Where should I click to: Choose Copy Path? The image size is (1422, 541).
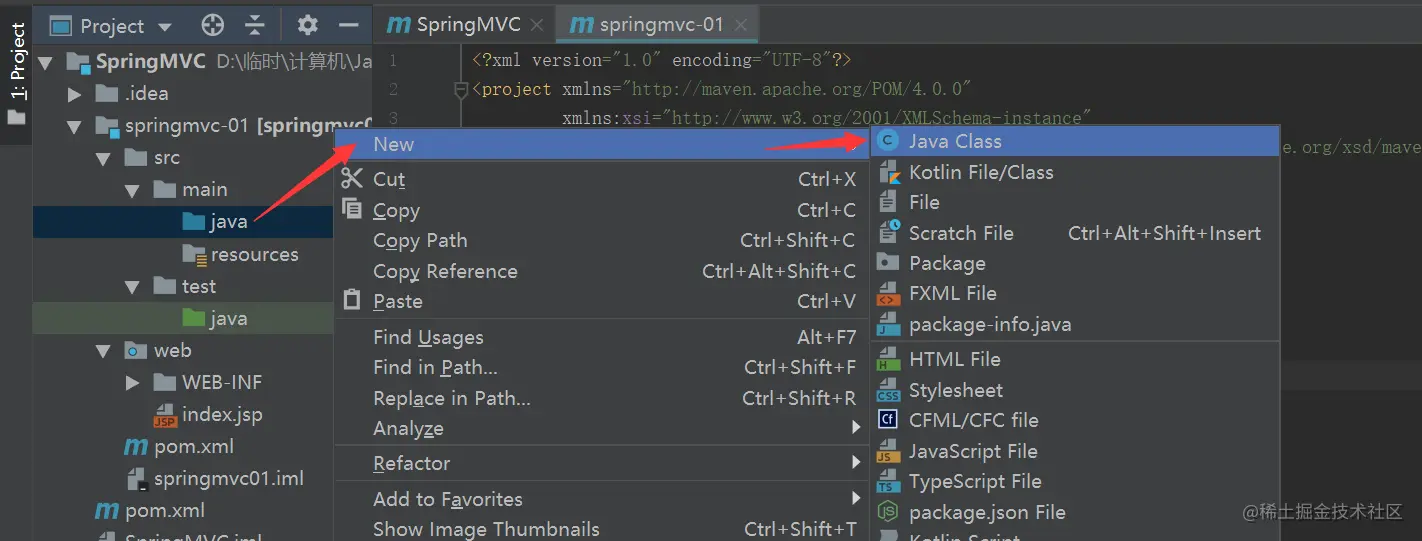[x=603, y=240]
